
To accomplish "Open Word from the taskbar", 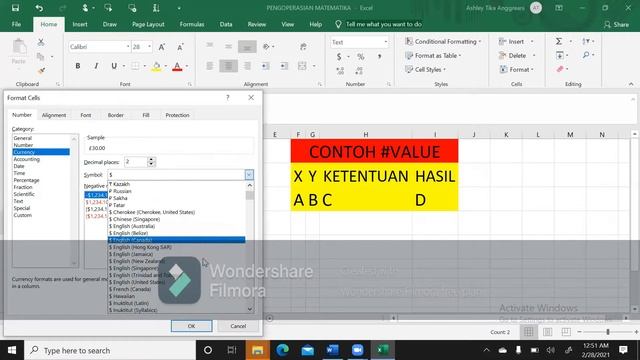I will click(332, 350).
